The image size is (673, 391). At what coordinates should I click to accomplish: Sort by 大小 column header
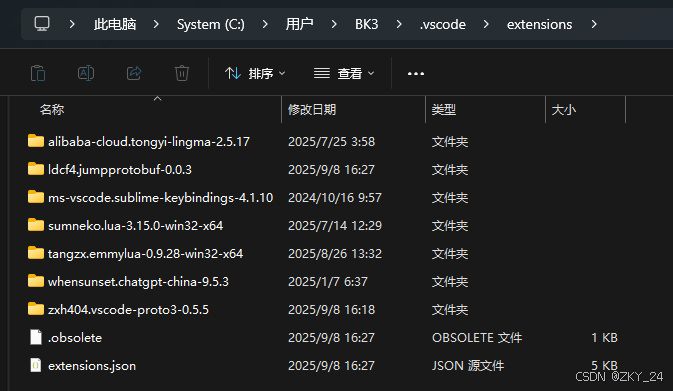(564, 110)
